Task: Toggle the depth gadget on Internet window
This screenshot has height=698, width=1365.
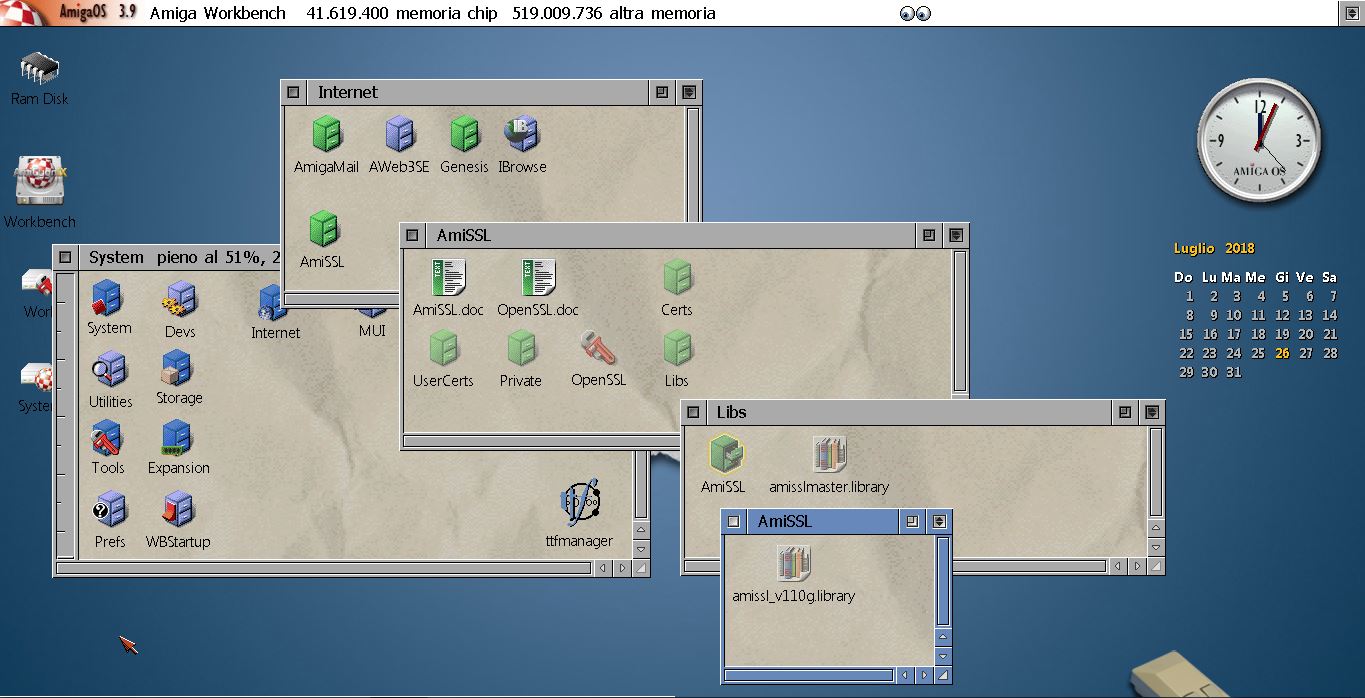Action: (x=689, y=92)
